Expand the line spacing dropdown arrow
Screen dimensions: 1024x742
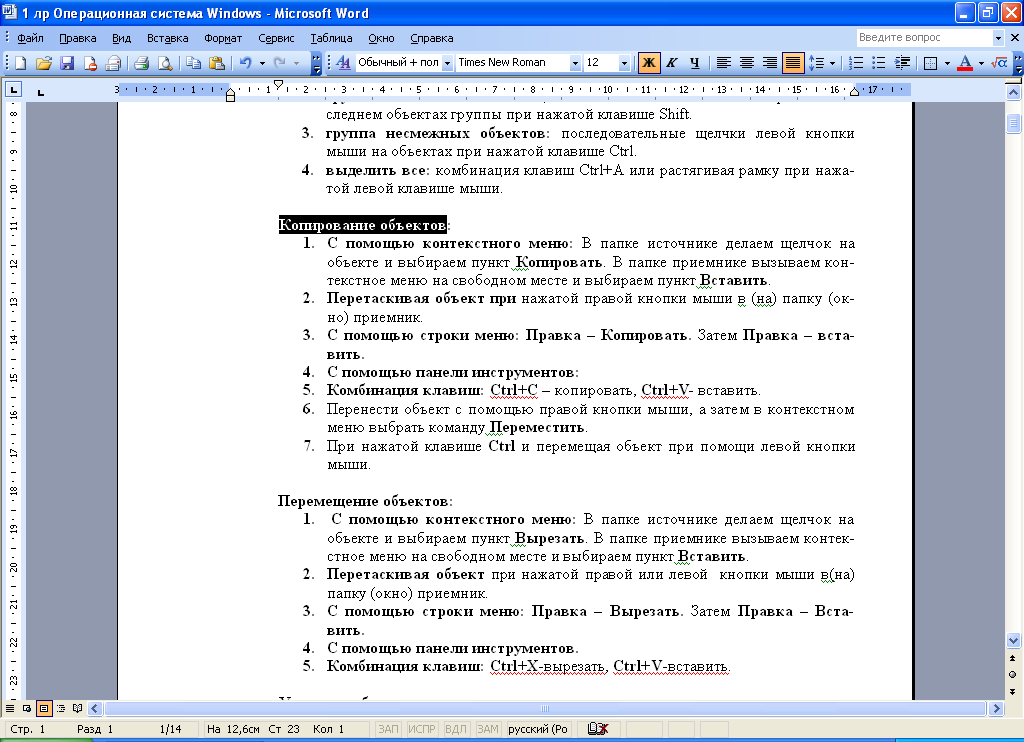[832, 63]
